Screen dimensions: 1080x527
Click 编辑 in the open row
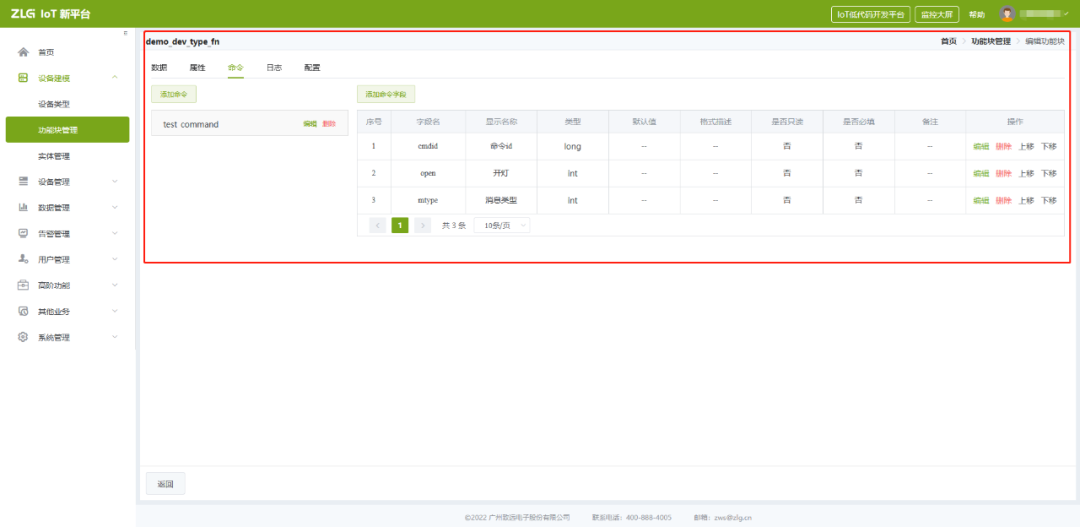tap(981, 174)
